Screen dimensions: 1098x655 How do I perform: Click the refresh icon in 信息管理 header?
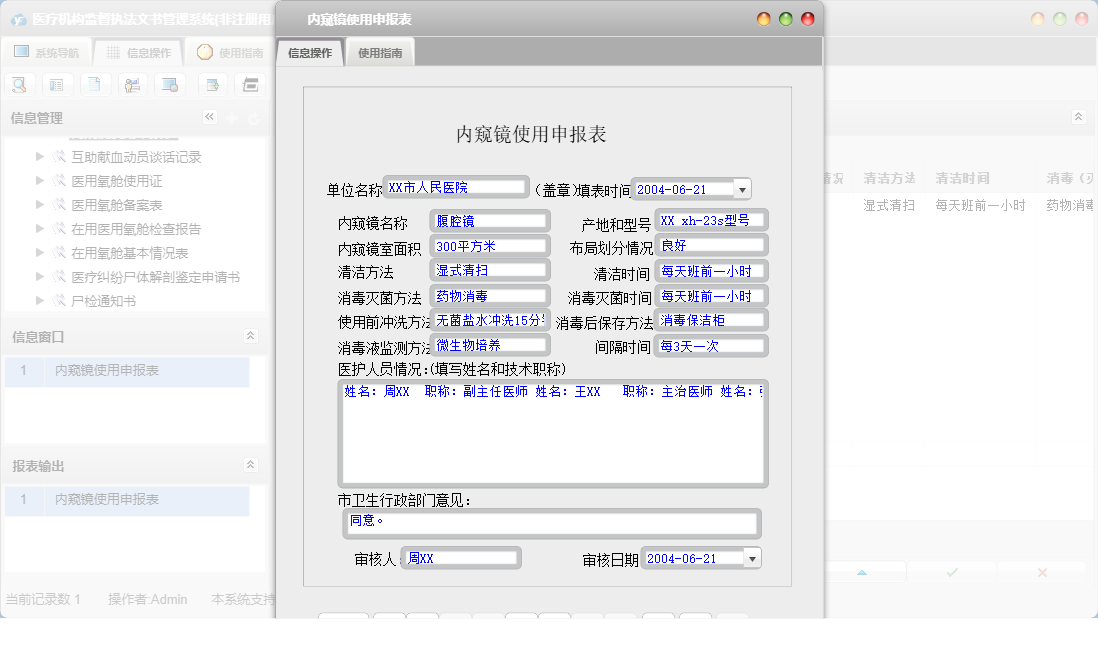click(253, 119)
